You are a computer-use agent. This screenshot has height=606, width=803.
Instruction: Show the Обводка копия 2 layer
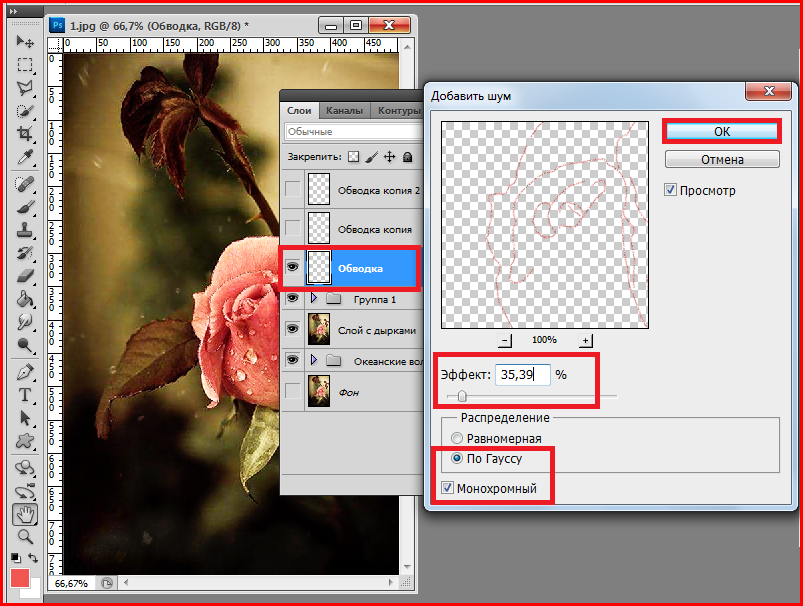click(292, 189)
